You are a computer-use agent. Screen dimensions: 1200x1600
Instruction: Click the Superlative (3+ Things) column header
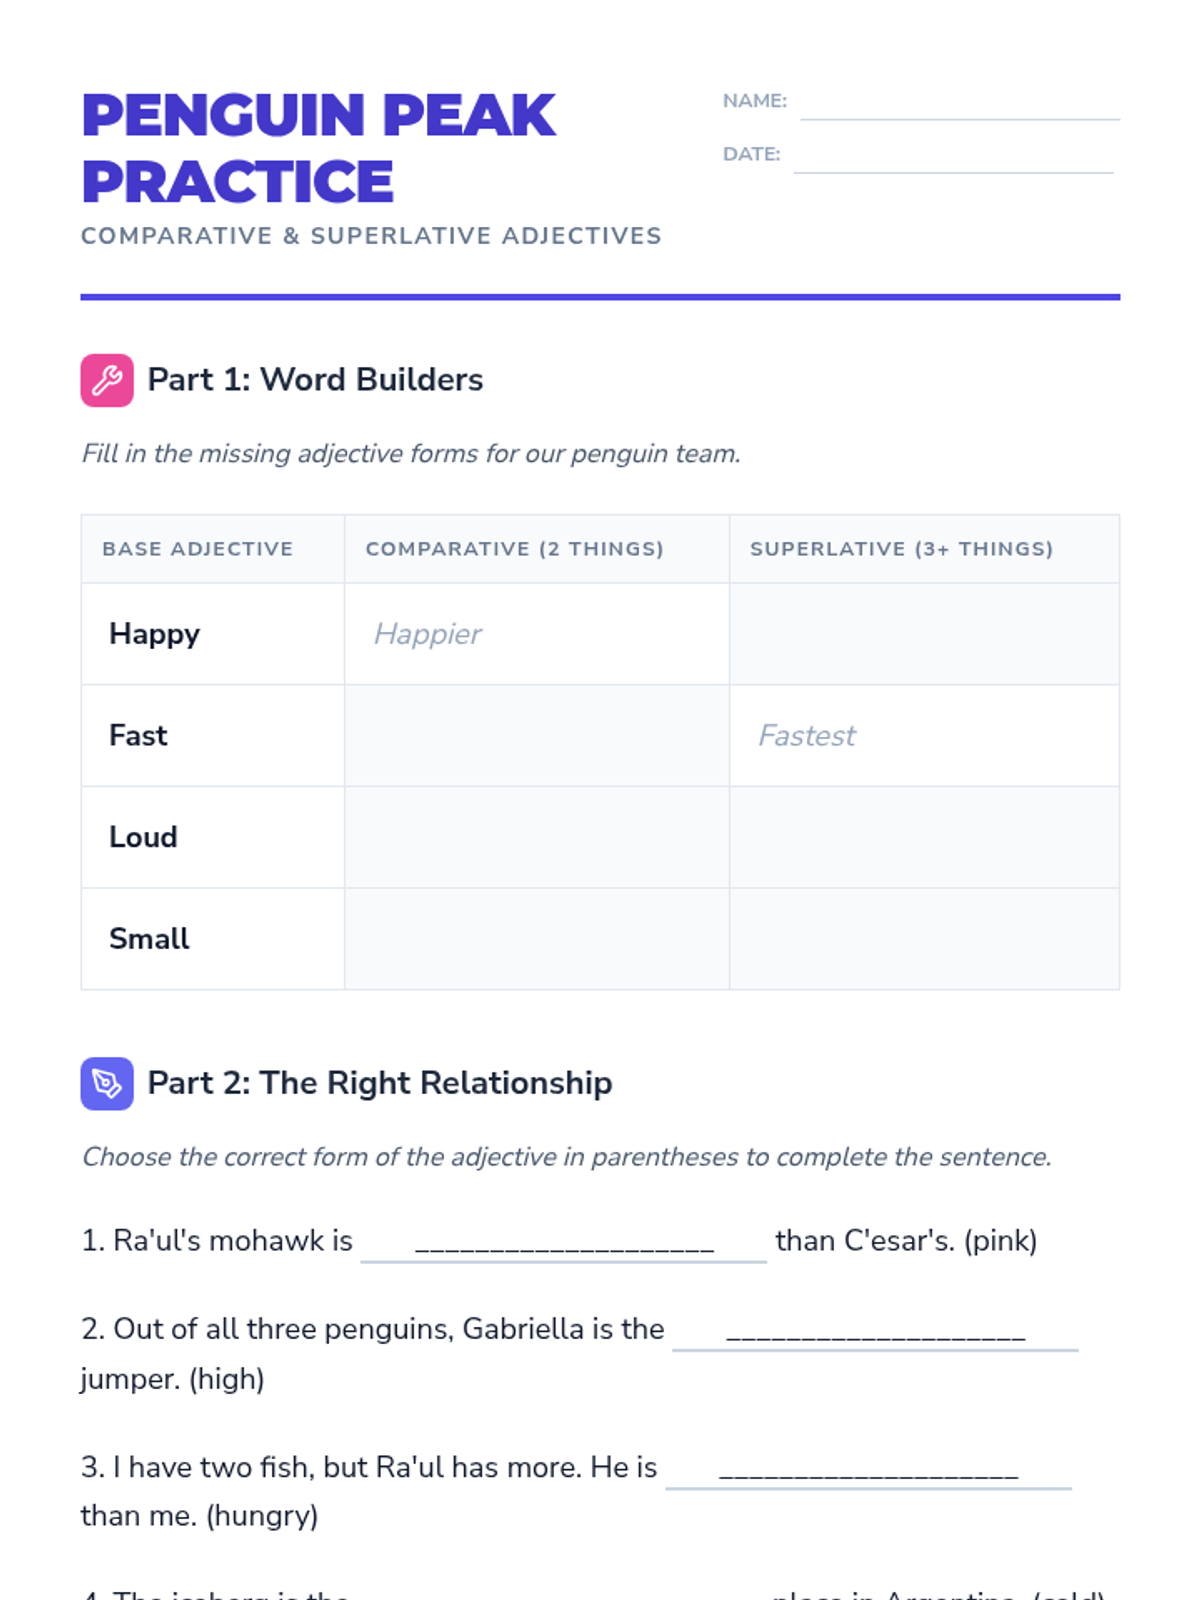901,549
